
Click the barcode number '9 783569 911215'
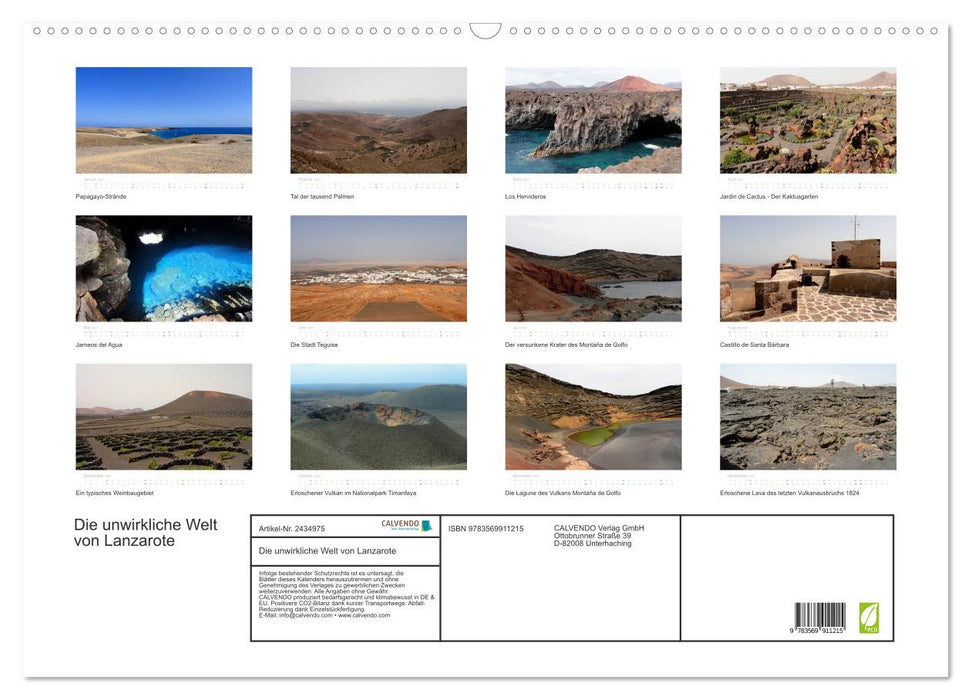coord(817,630)
